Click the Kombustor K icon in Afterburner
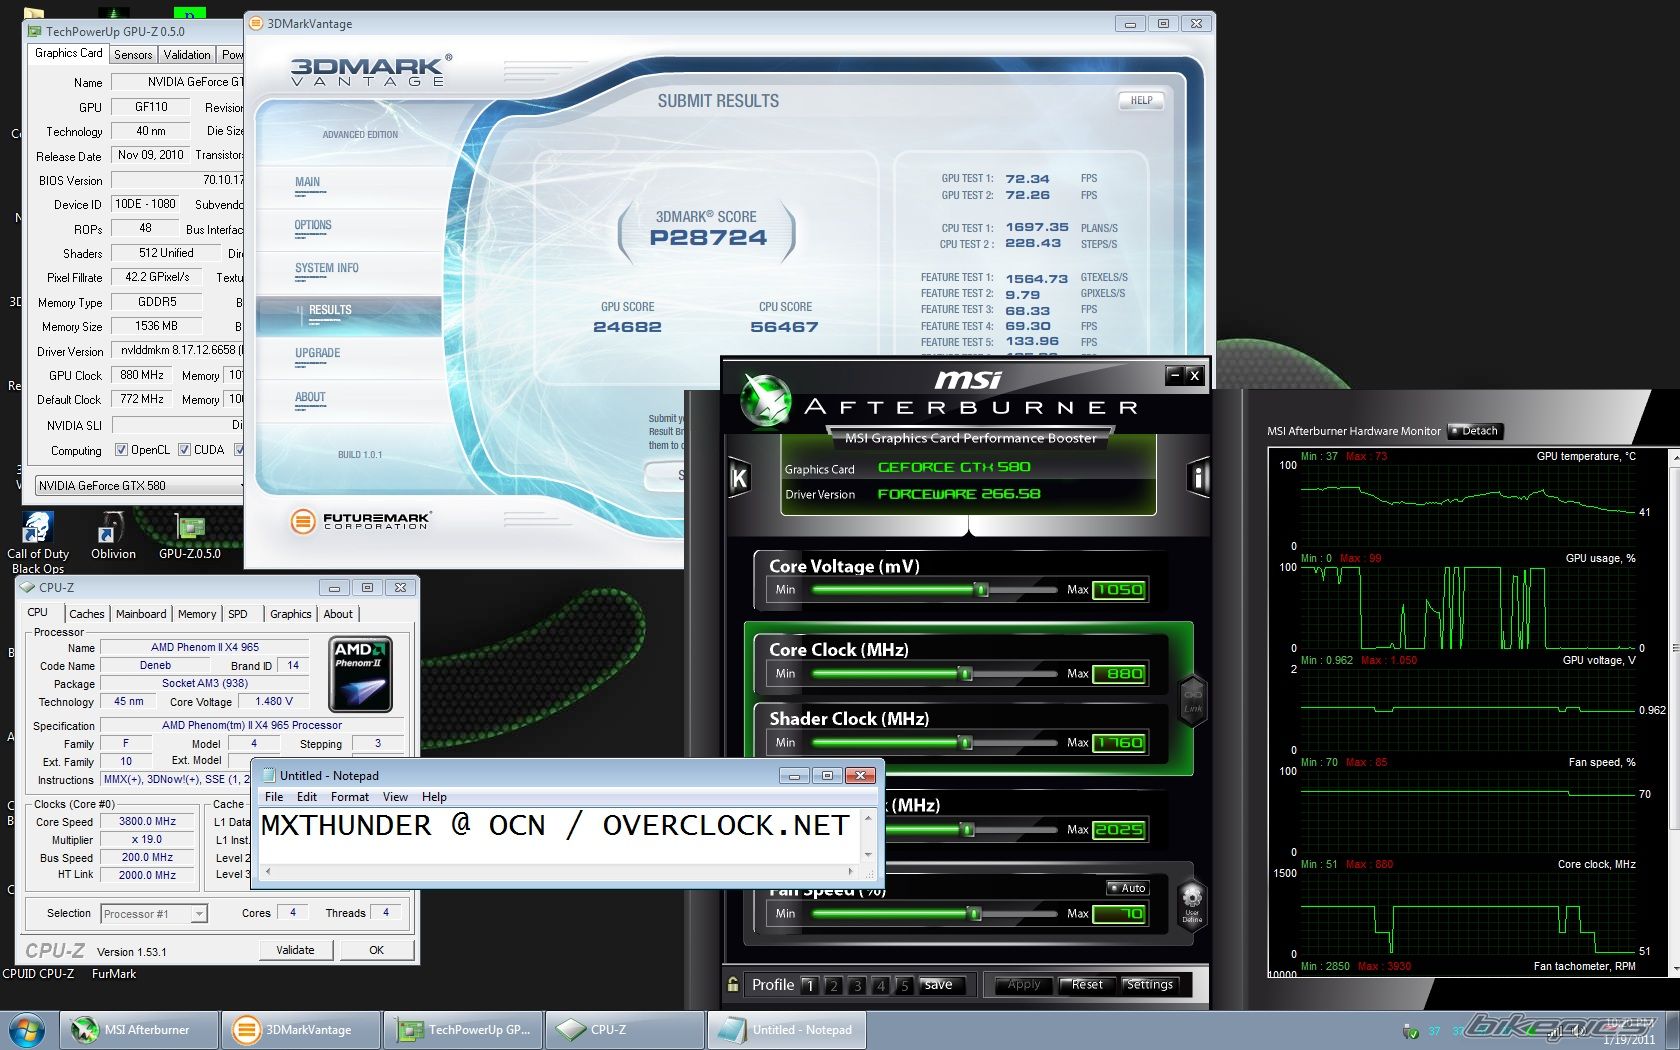 point(739,478)
